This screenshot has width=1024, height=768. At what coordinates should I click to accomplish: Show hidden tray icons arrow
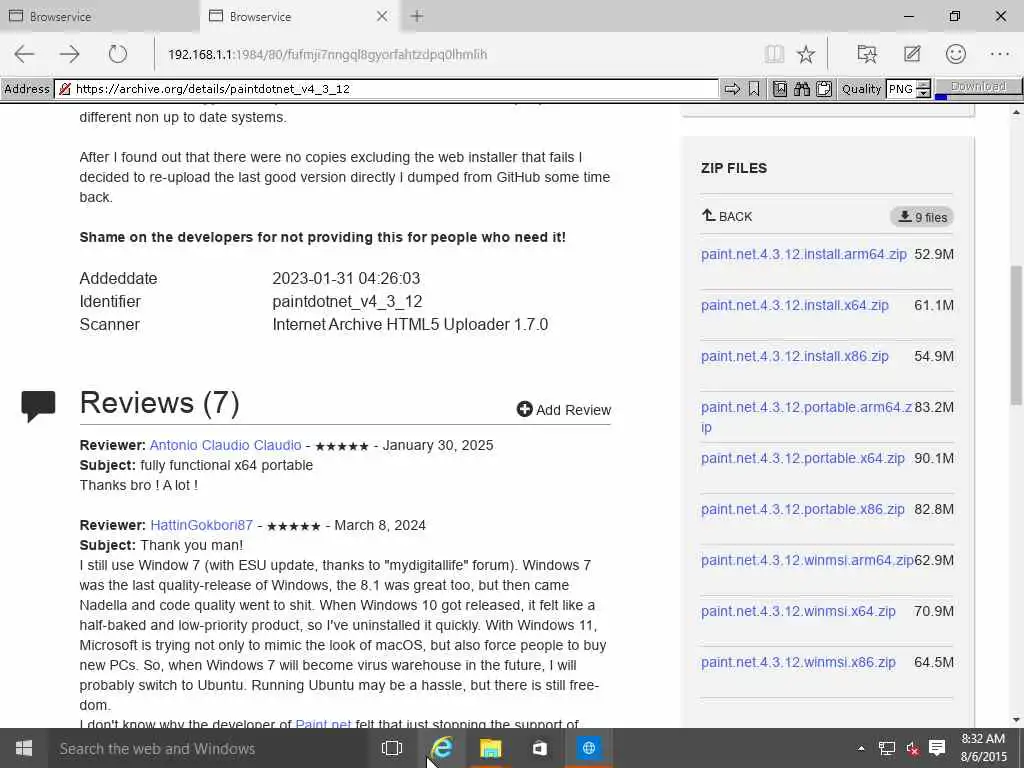[861, 748]
